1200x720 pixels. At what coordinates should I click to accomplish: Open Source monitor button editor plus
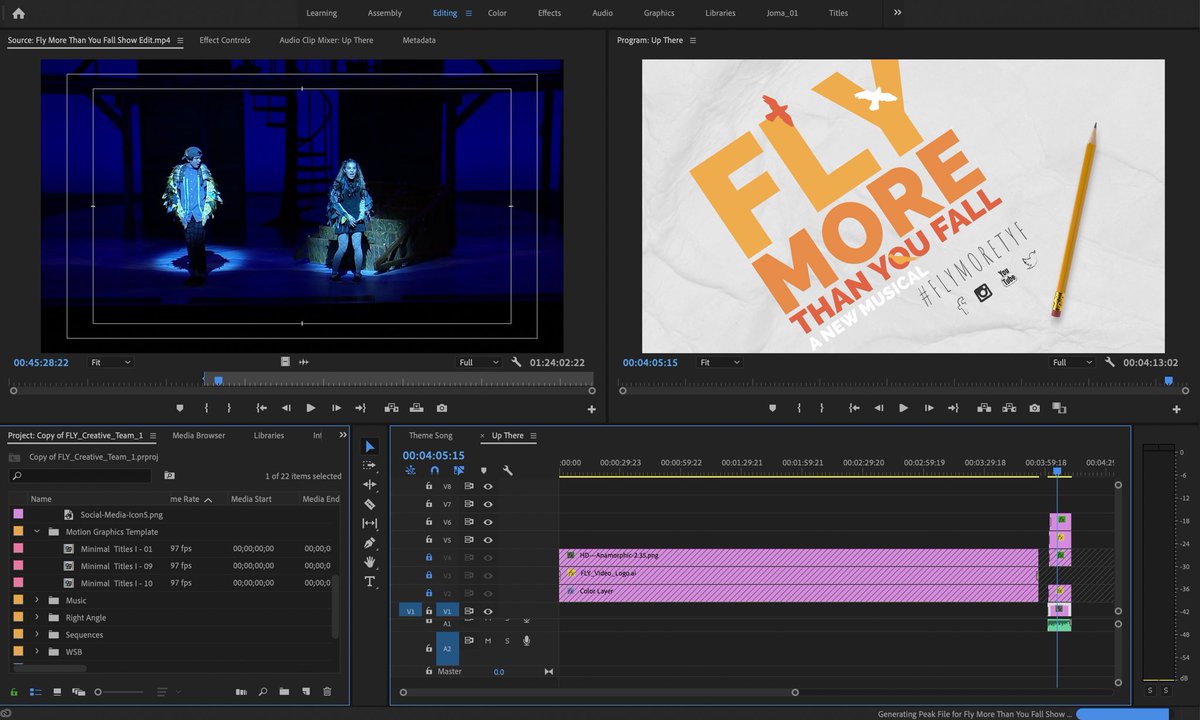point(591,410)
